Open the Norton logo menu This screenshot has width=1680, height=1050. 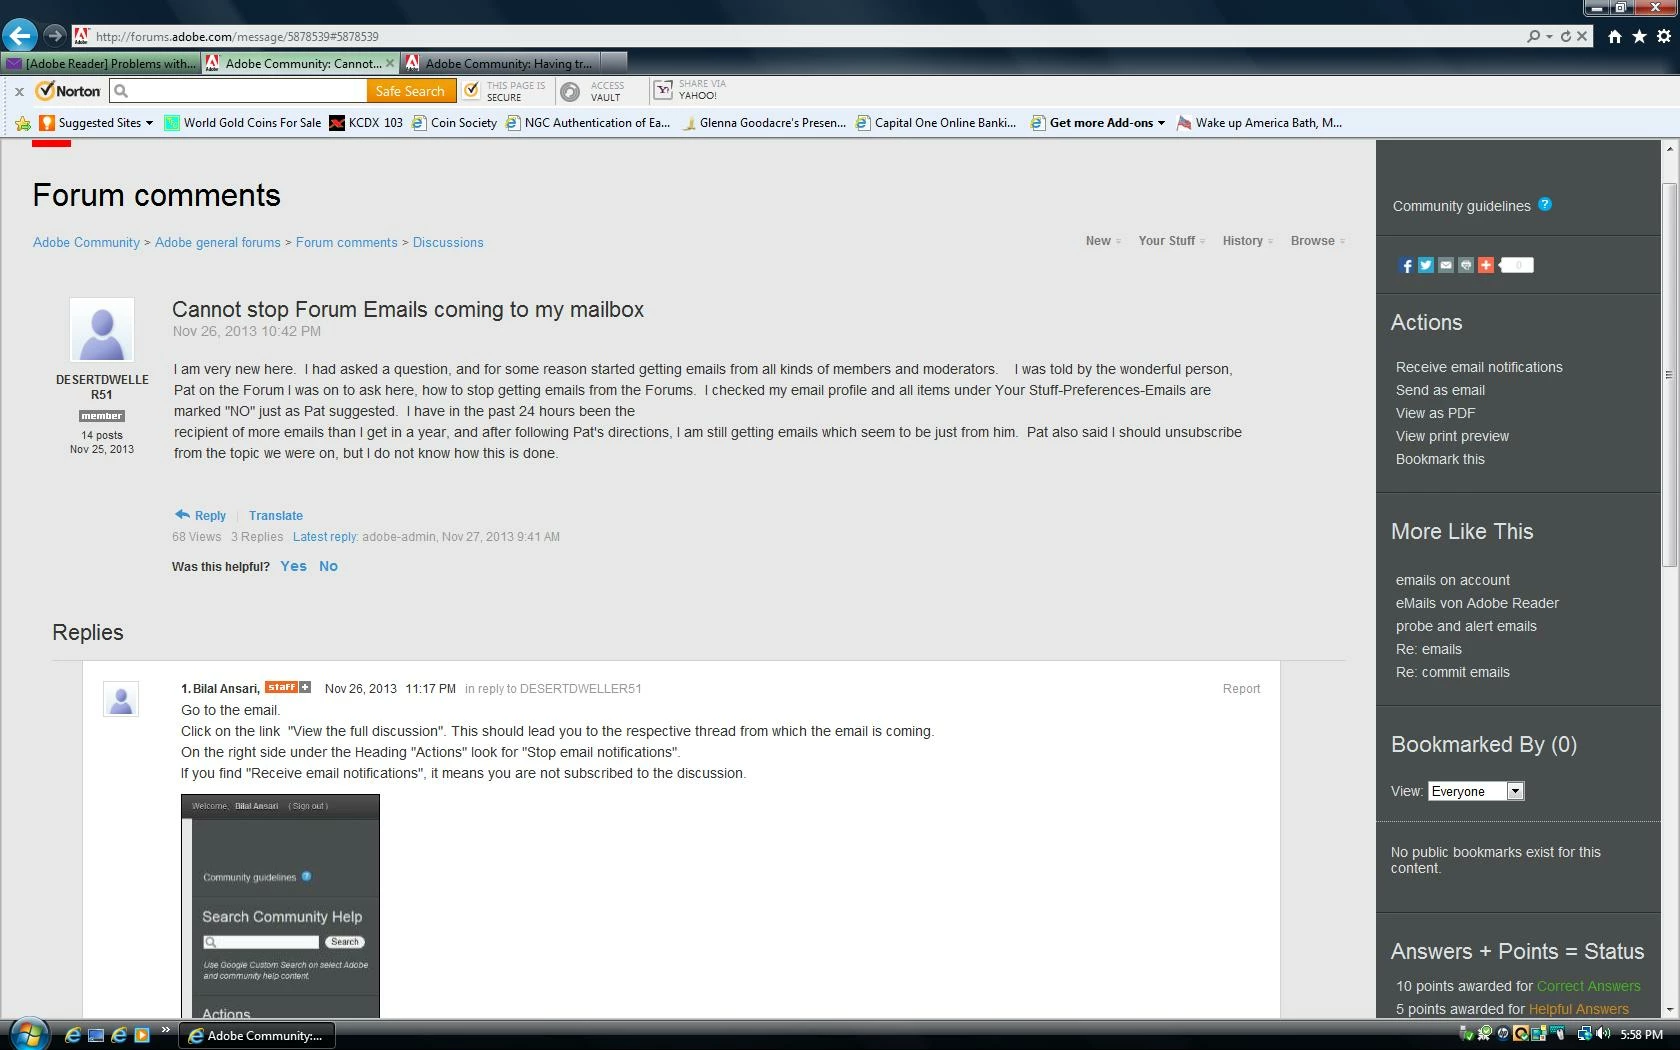pyautogui.click(x=68, y=91)
